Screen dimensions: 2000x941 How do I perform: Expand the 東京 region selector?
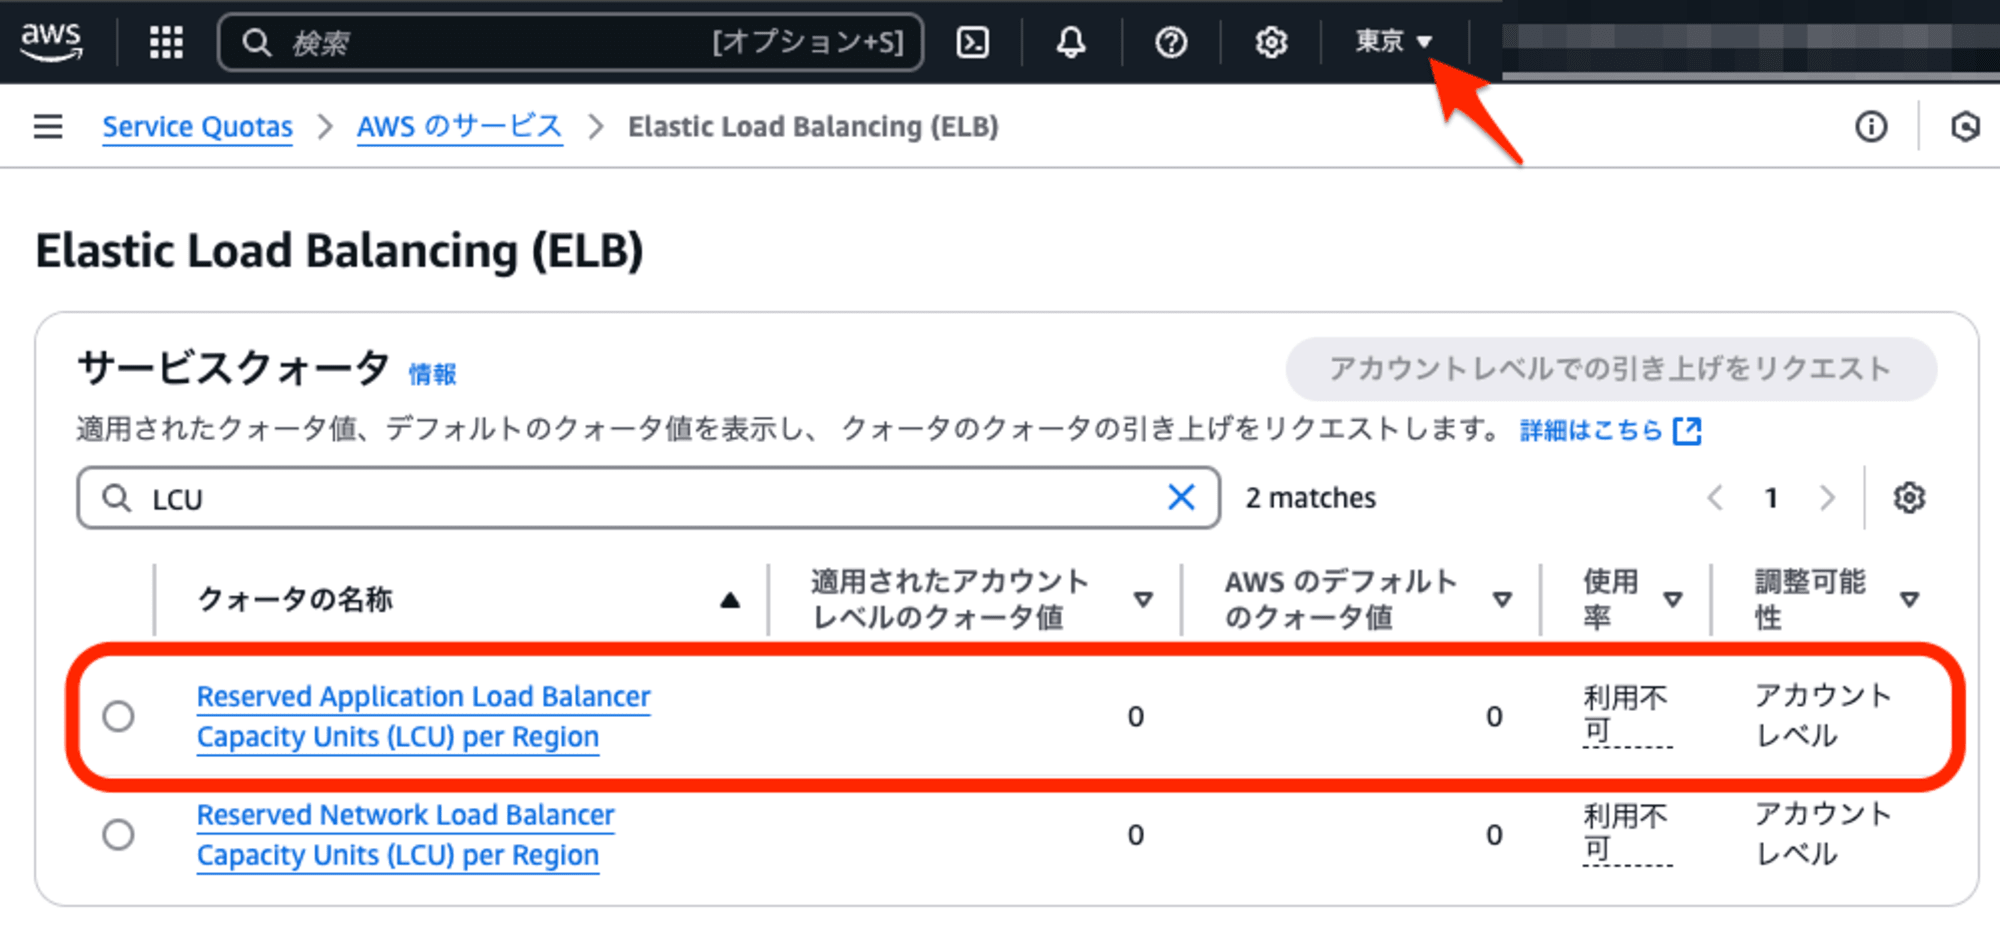1394,41
